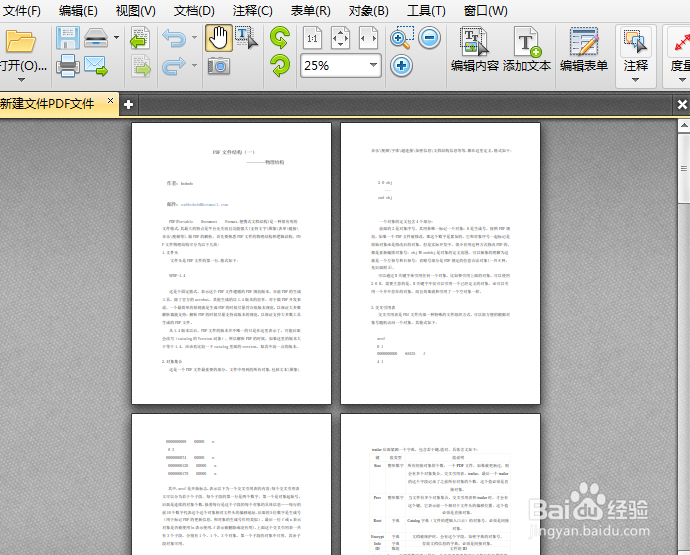Viewport: 690px width, 555px height.
Task: Send the file by email icon
Action: 96,66
